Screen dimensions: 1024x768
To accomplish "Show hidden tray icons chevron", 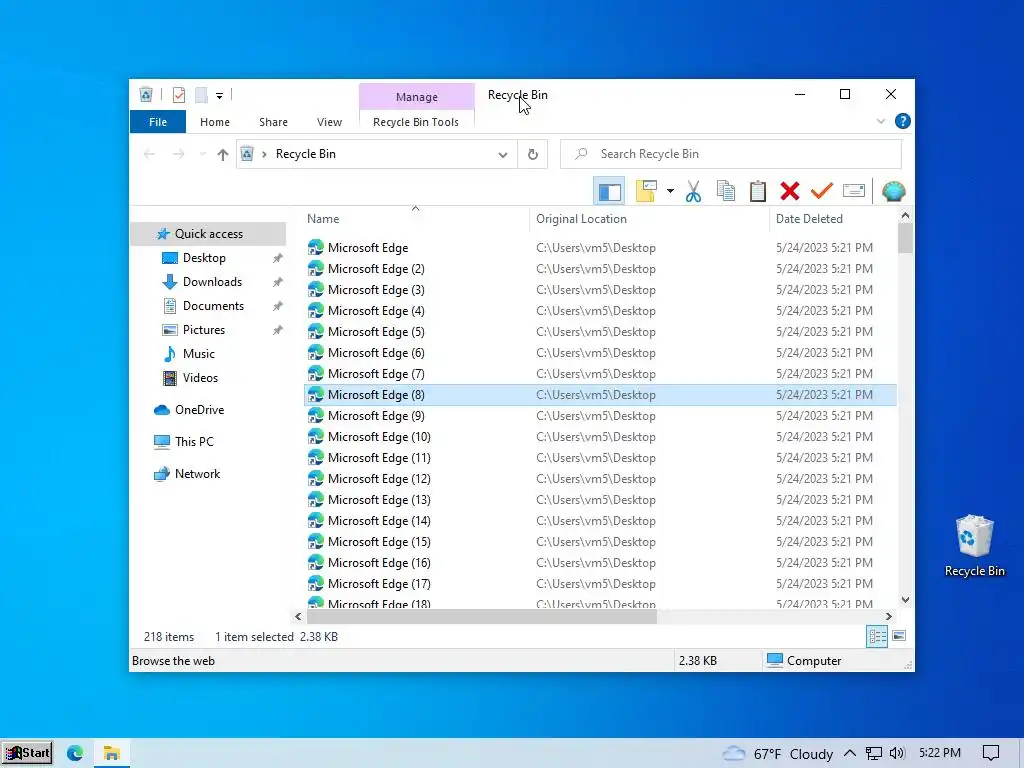I will pos(850,753).
